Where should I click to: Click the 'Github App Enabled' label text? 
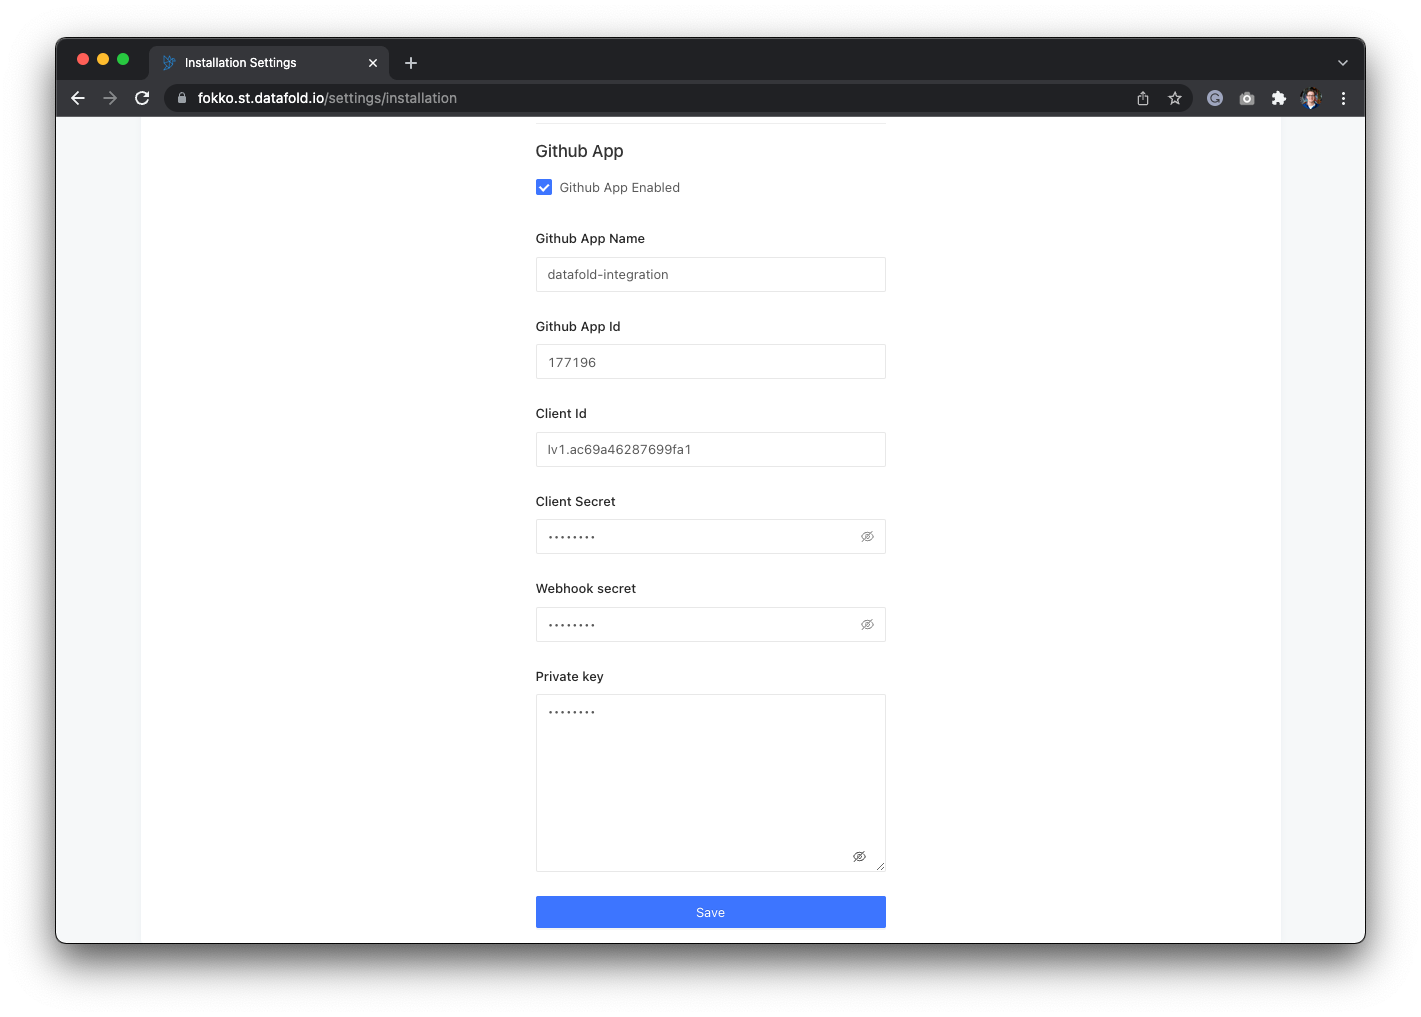(619, 188)
